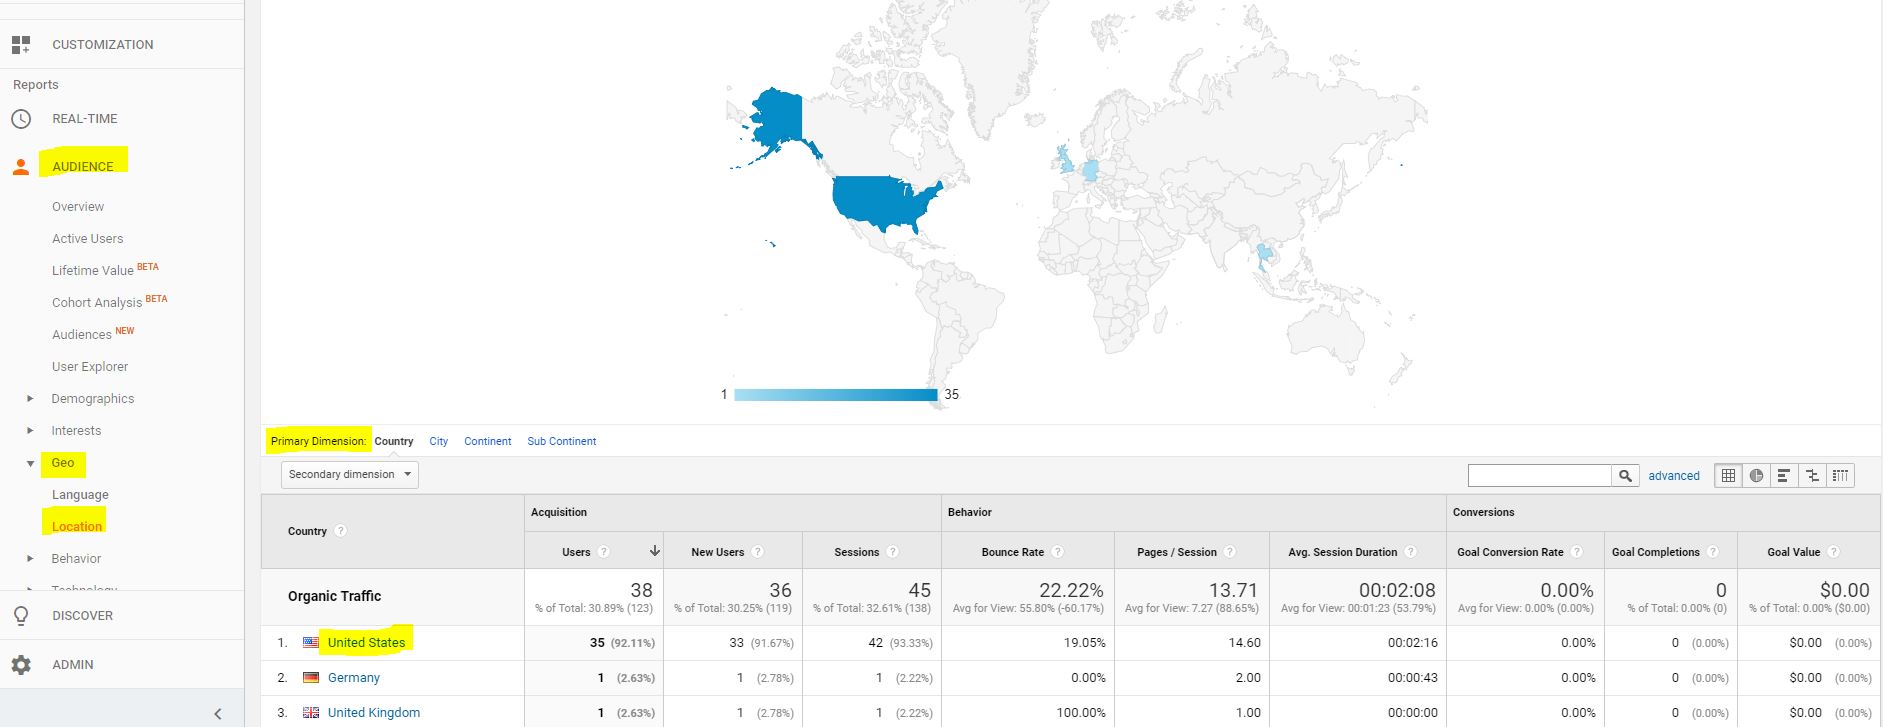This screenshot has height=727, width=1883.
Task: Select Sub Continent primary dimension
Action: [561, 441]
